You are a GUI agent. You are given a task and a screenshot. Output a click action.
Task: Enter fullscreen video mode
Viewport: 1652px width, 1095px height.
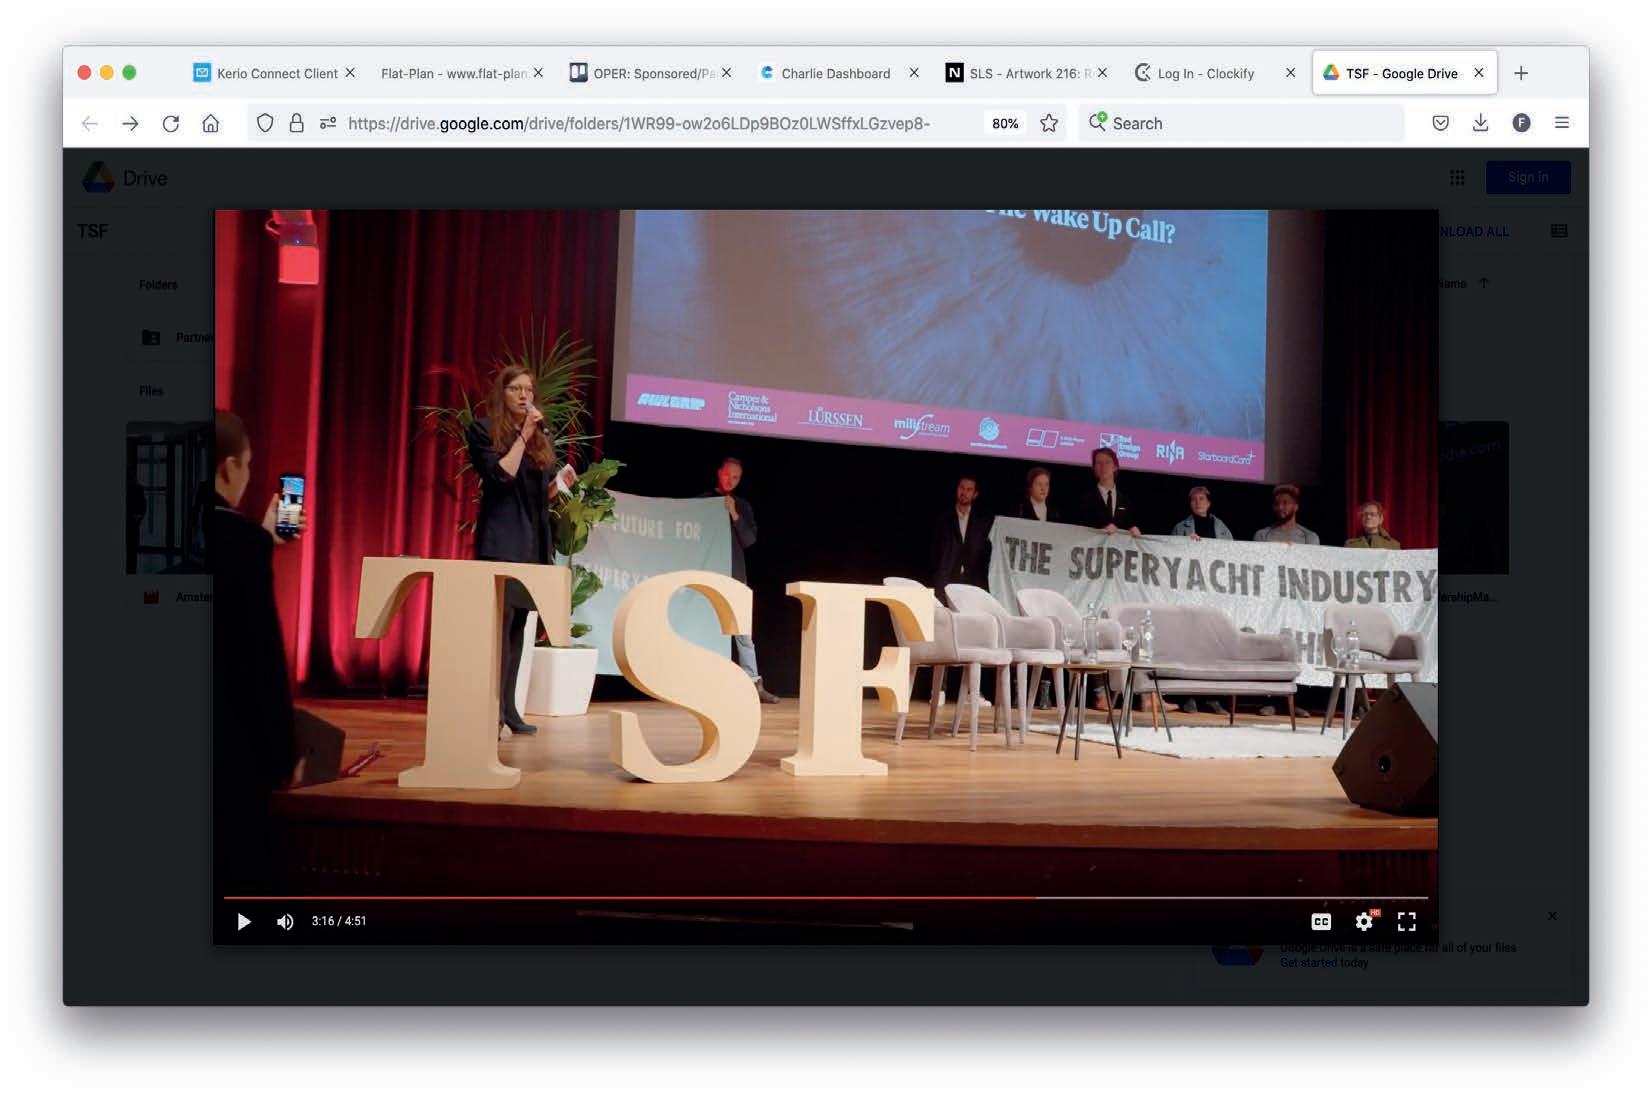pyautogui.click(x=1407, y=921)
